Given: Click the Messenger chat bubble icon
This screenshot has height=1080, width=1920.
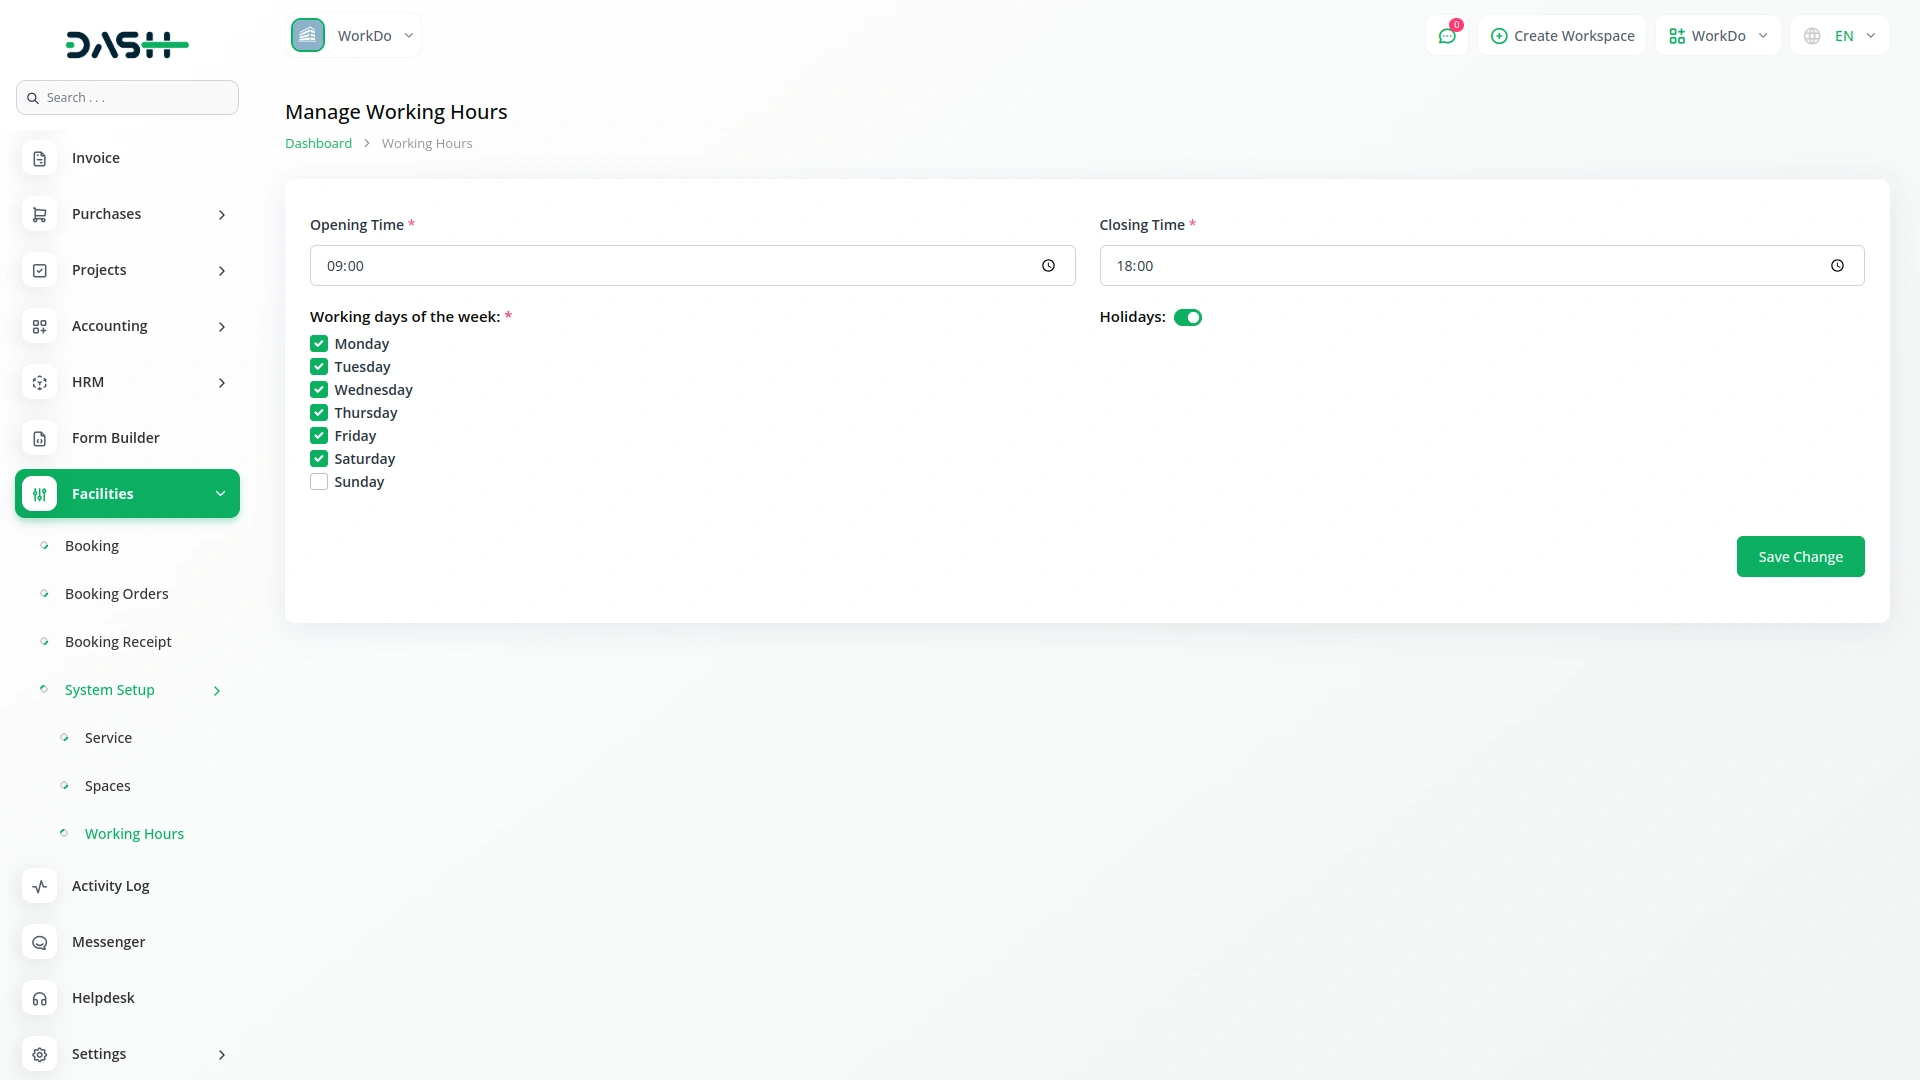Looking at the screenshot, I should click(x=40, y=942).
